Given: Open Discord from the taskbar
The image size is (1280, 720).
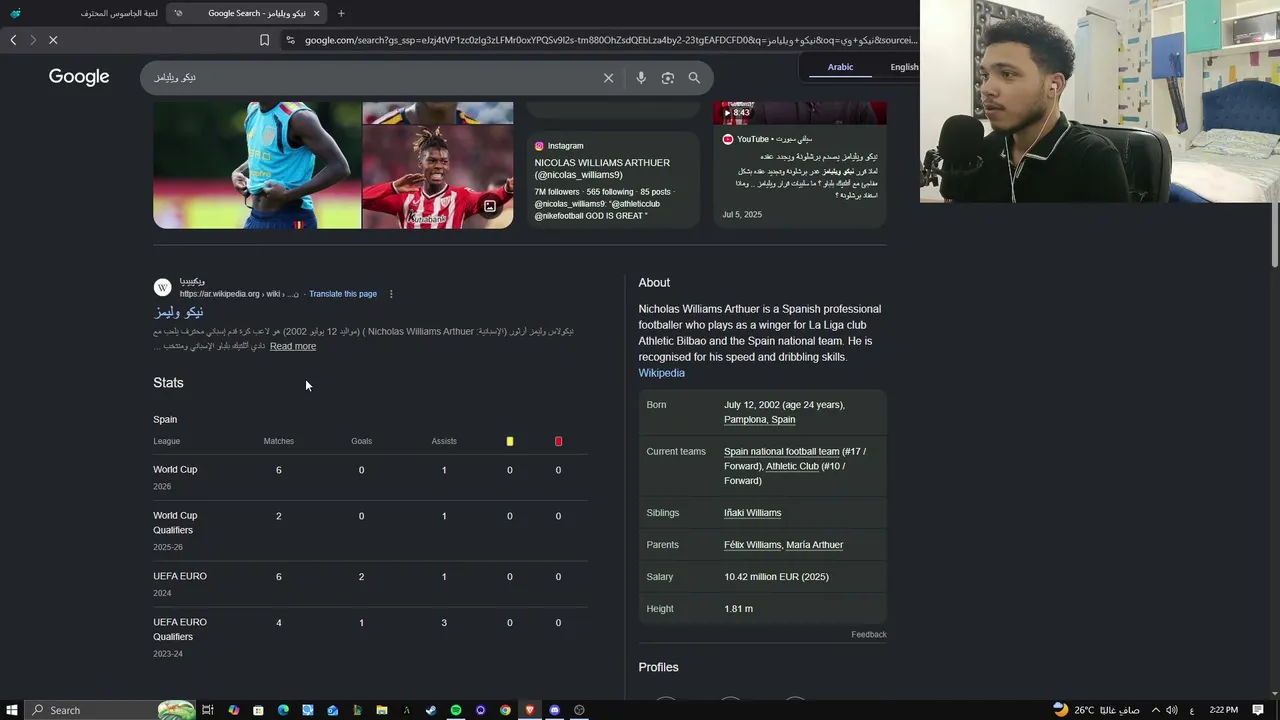Looking at the screenshot, I should point(555,710).
